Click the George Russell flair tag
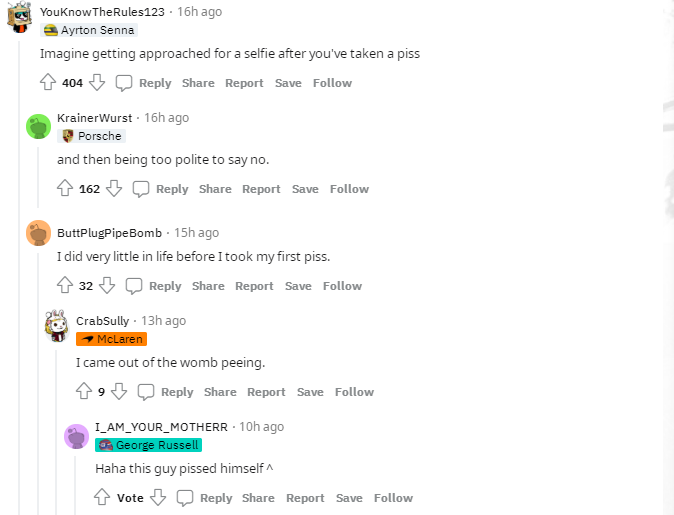Viewport: 674px width, 515px height. (x=148, y=445)
